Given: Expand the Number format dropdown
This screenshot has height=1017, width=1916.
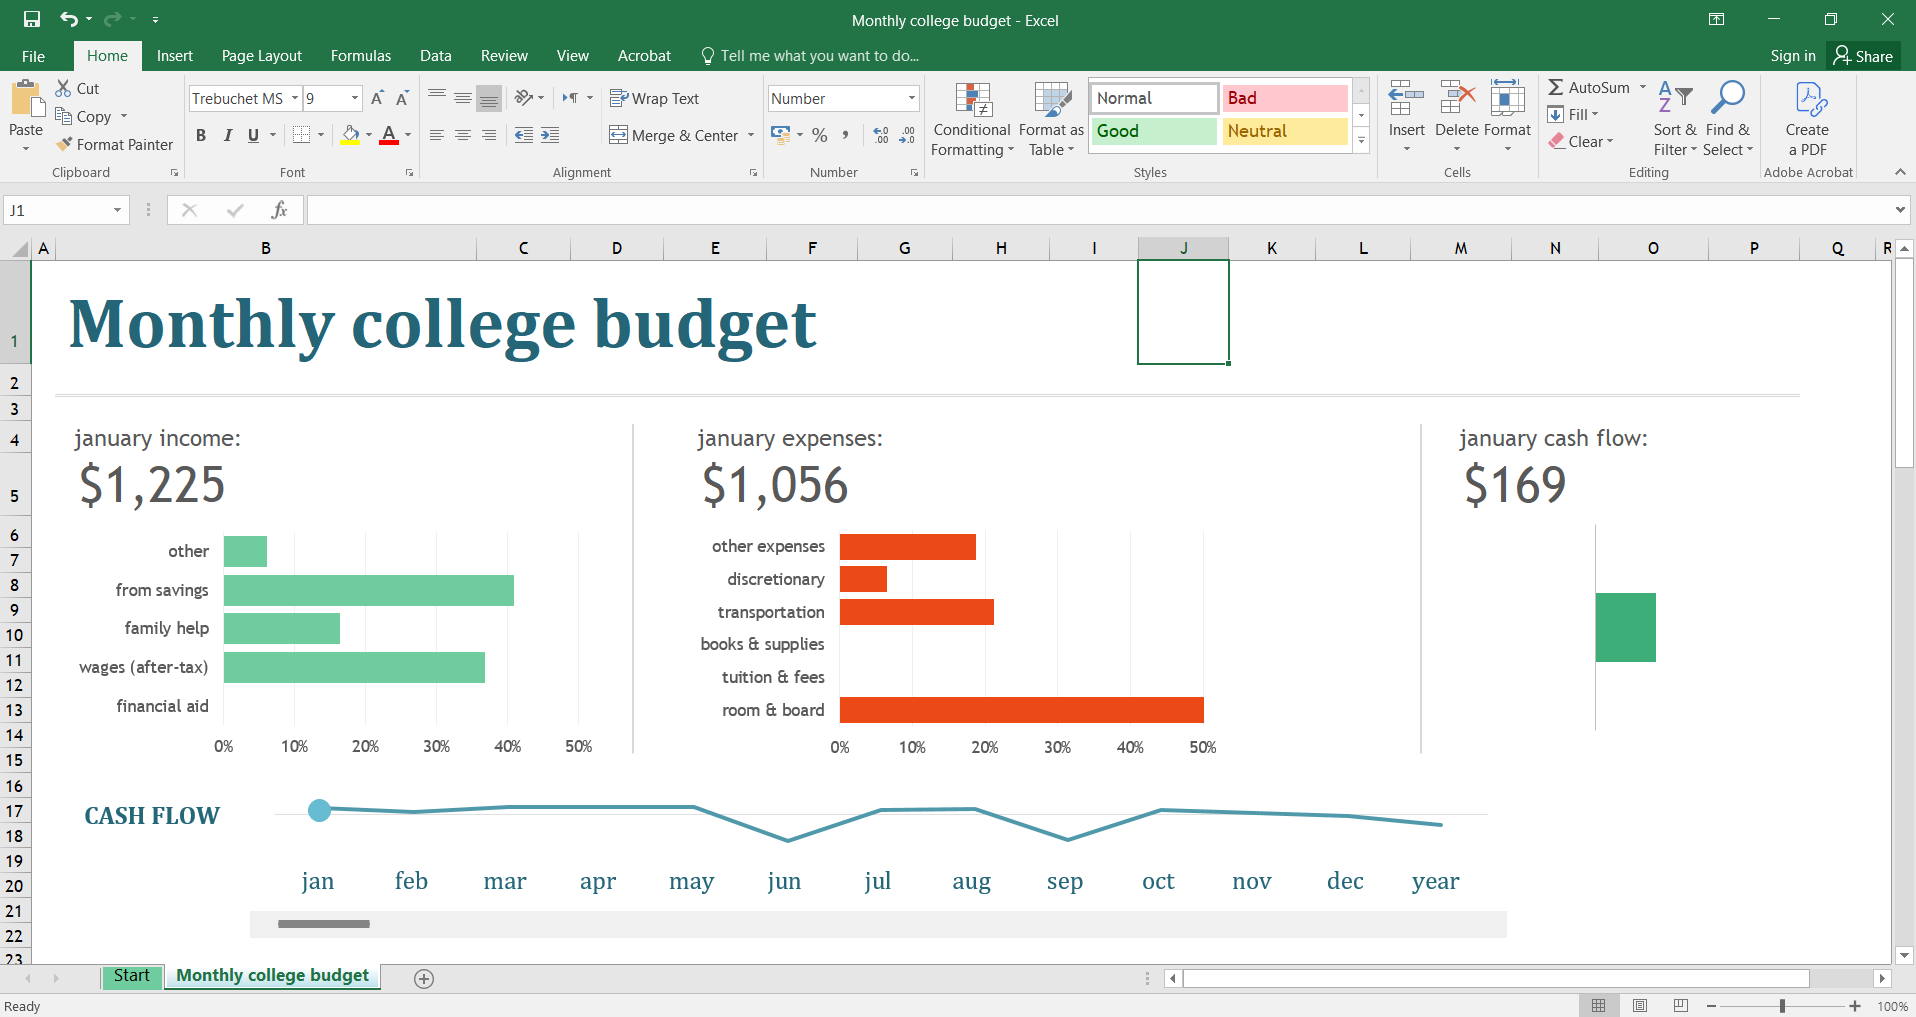Looking at the screenshot, I should (x=911, y=98).
